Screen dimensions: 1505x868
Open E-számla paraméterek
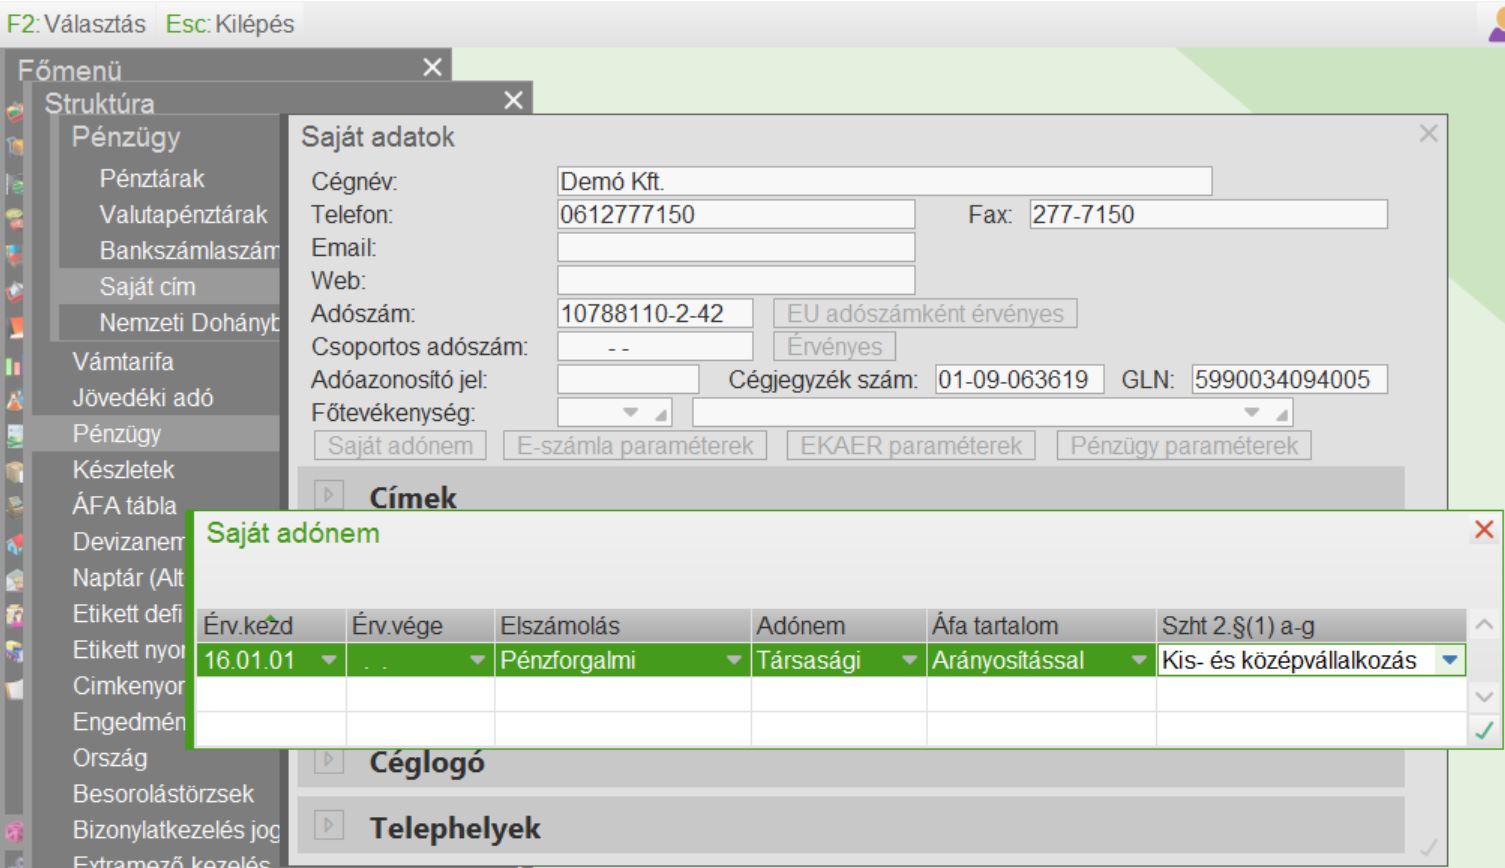tap(635, 446)
